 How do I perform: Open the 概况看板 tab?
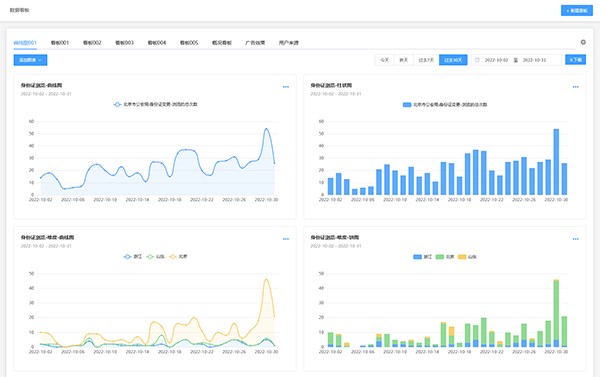coord(222,42)
